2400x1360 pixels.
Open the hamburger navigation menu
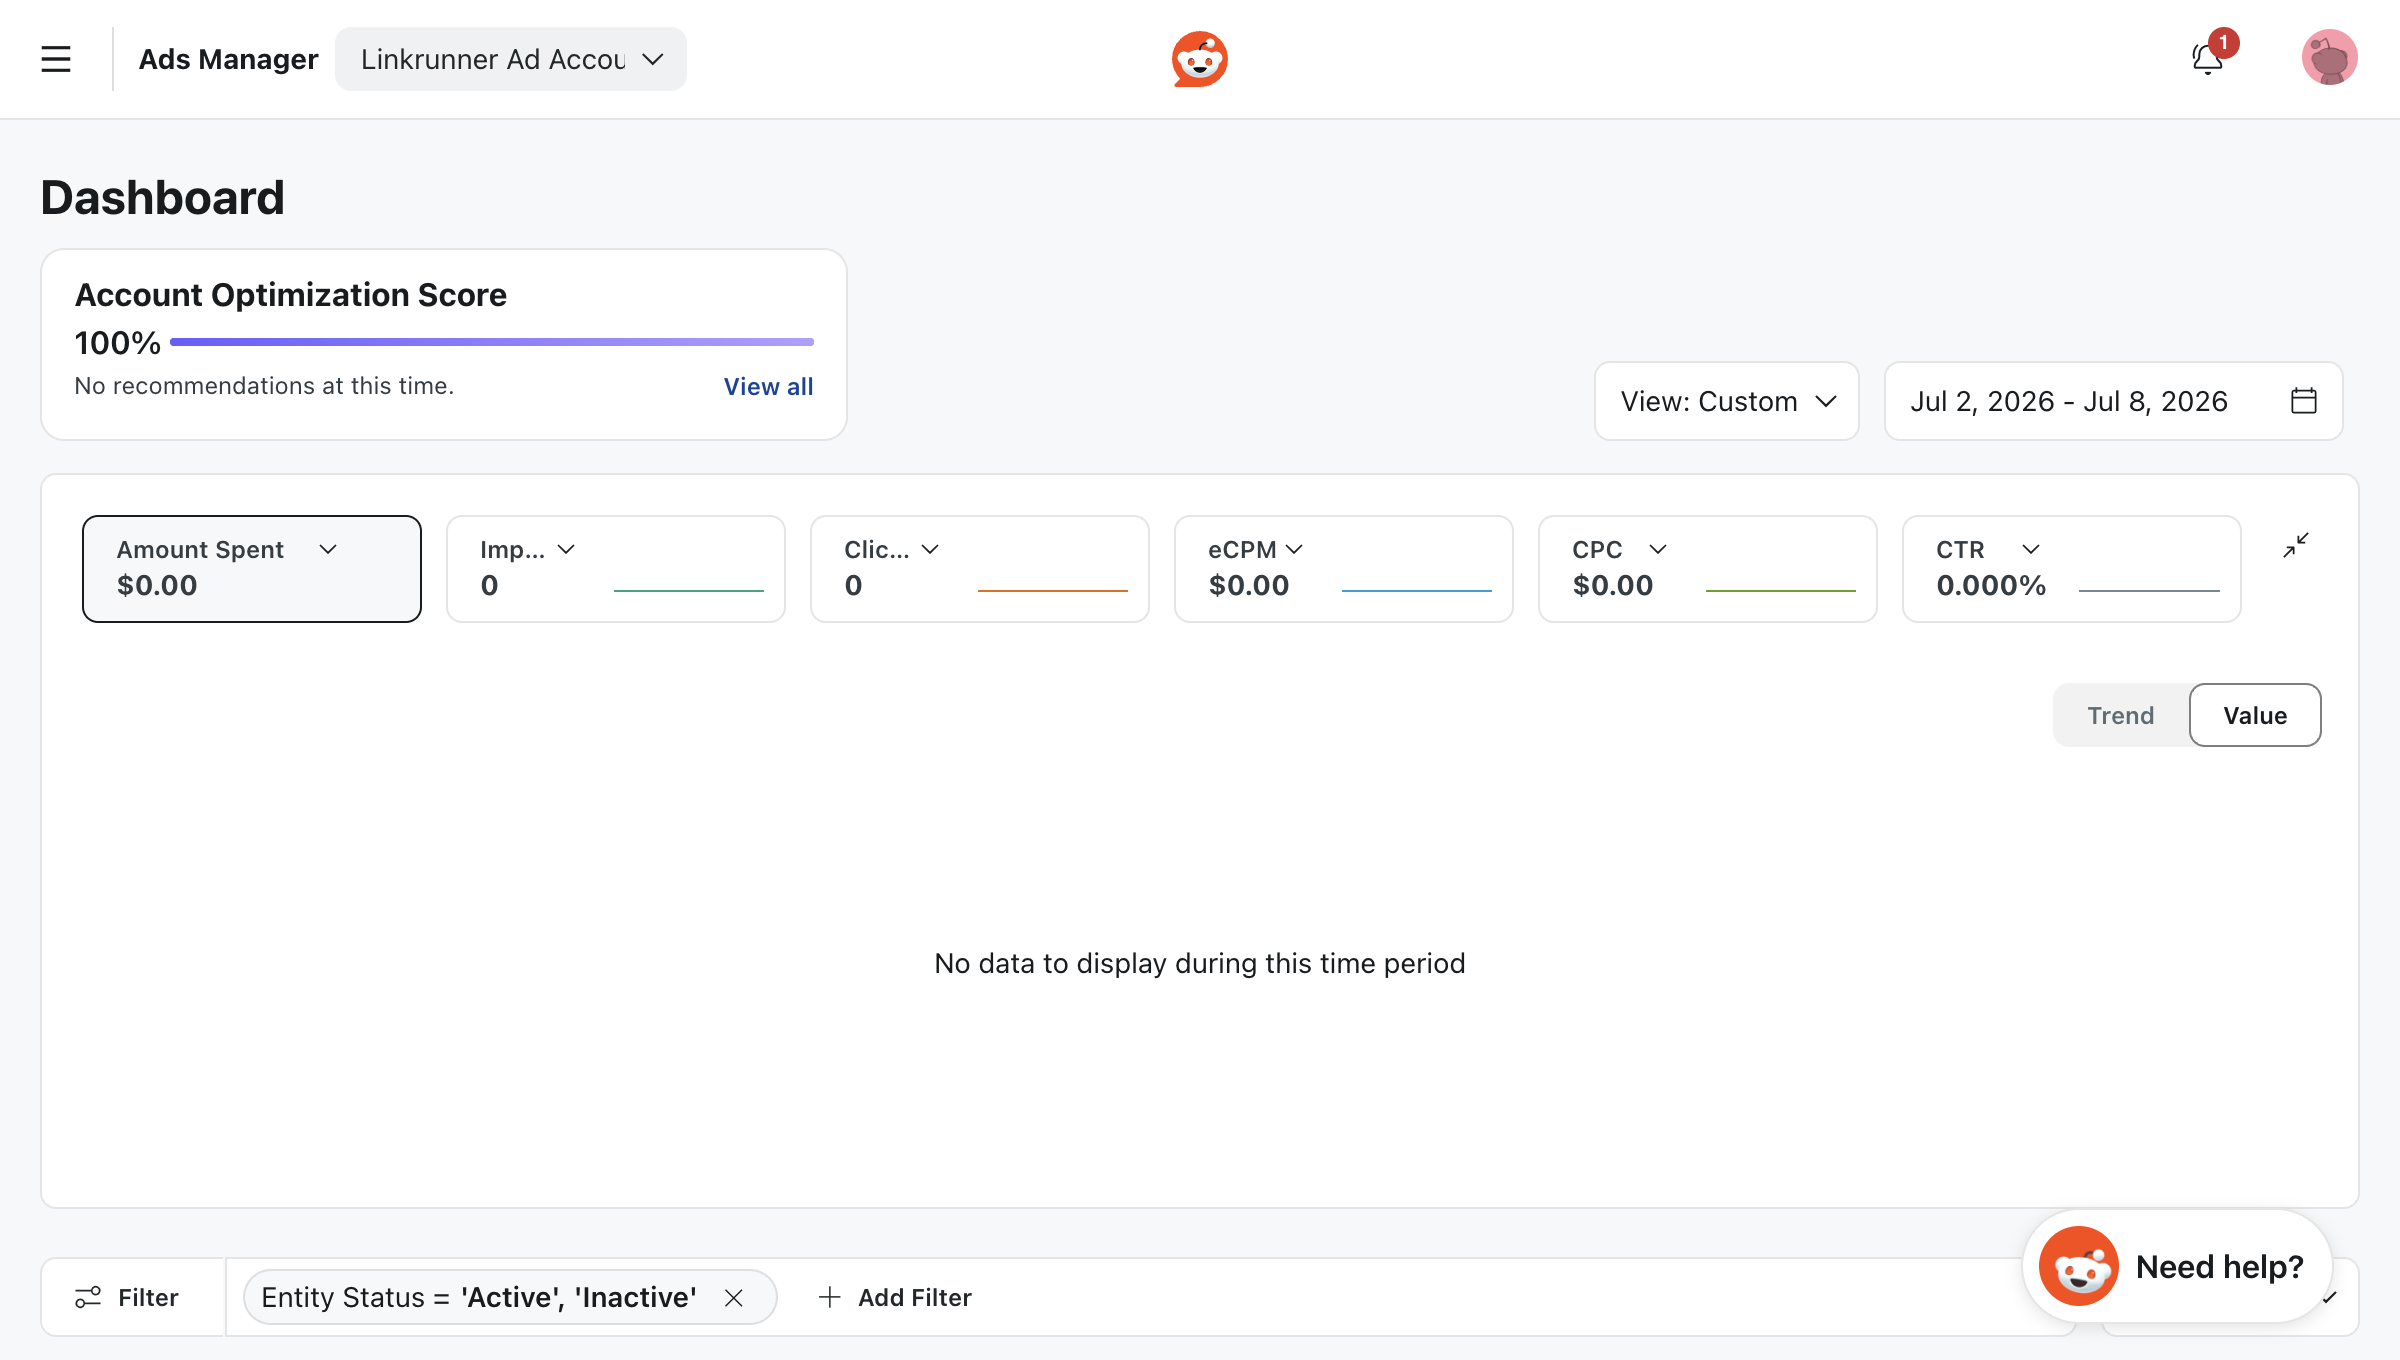pyautogui.click(x=56, y=59)
